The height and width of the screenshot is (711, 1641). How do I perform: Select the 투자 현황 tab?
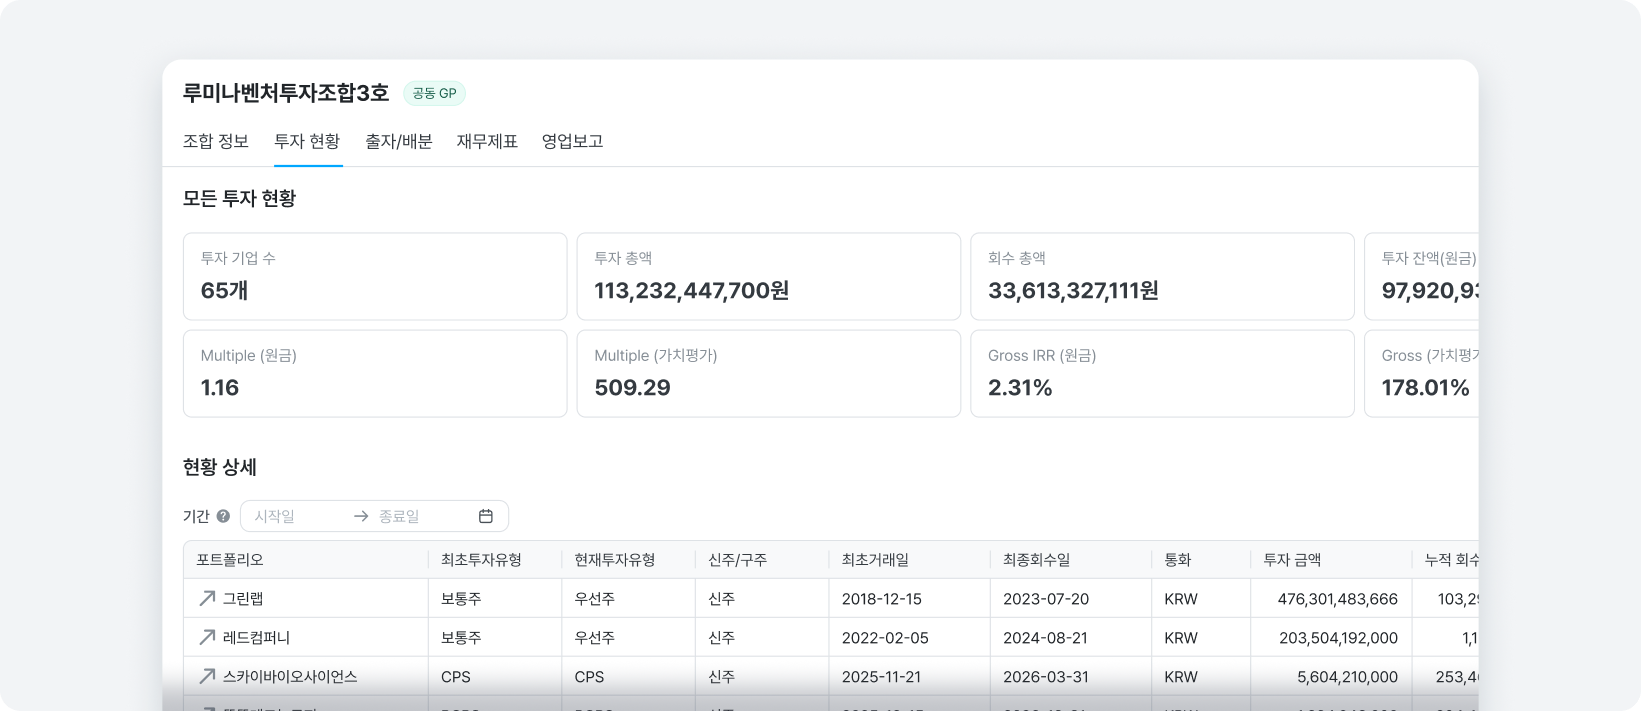307,141
